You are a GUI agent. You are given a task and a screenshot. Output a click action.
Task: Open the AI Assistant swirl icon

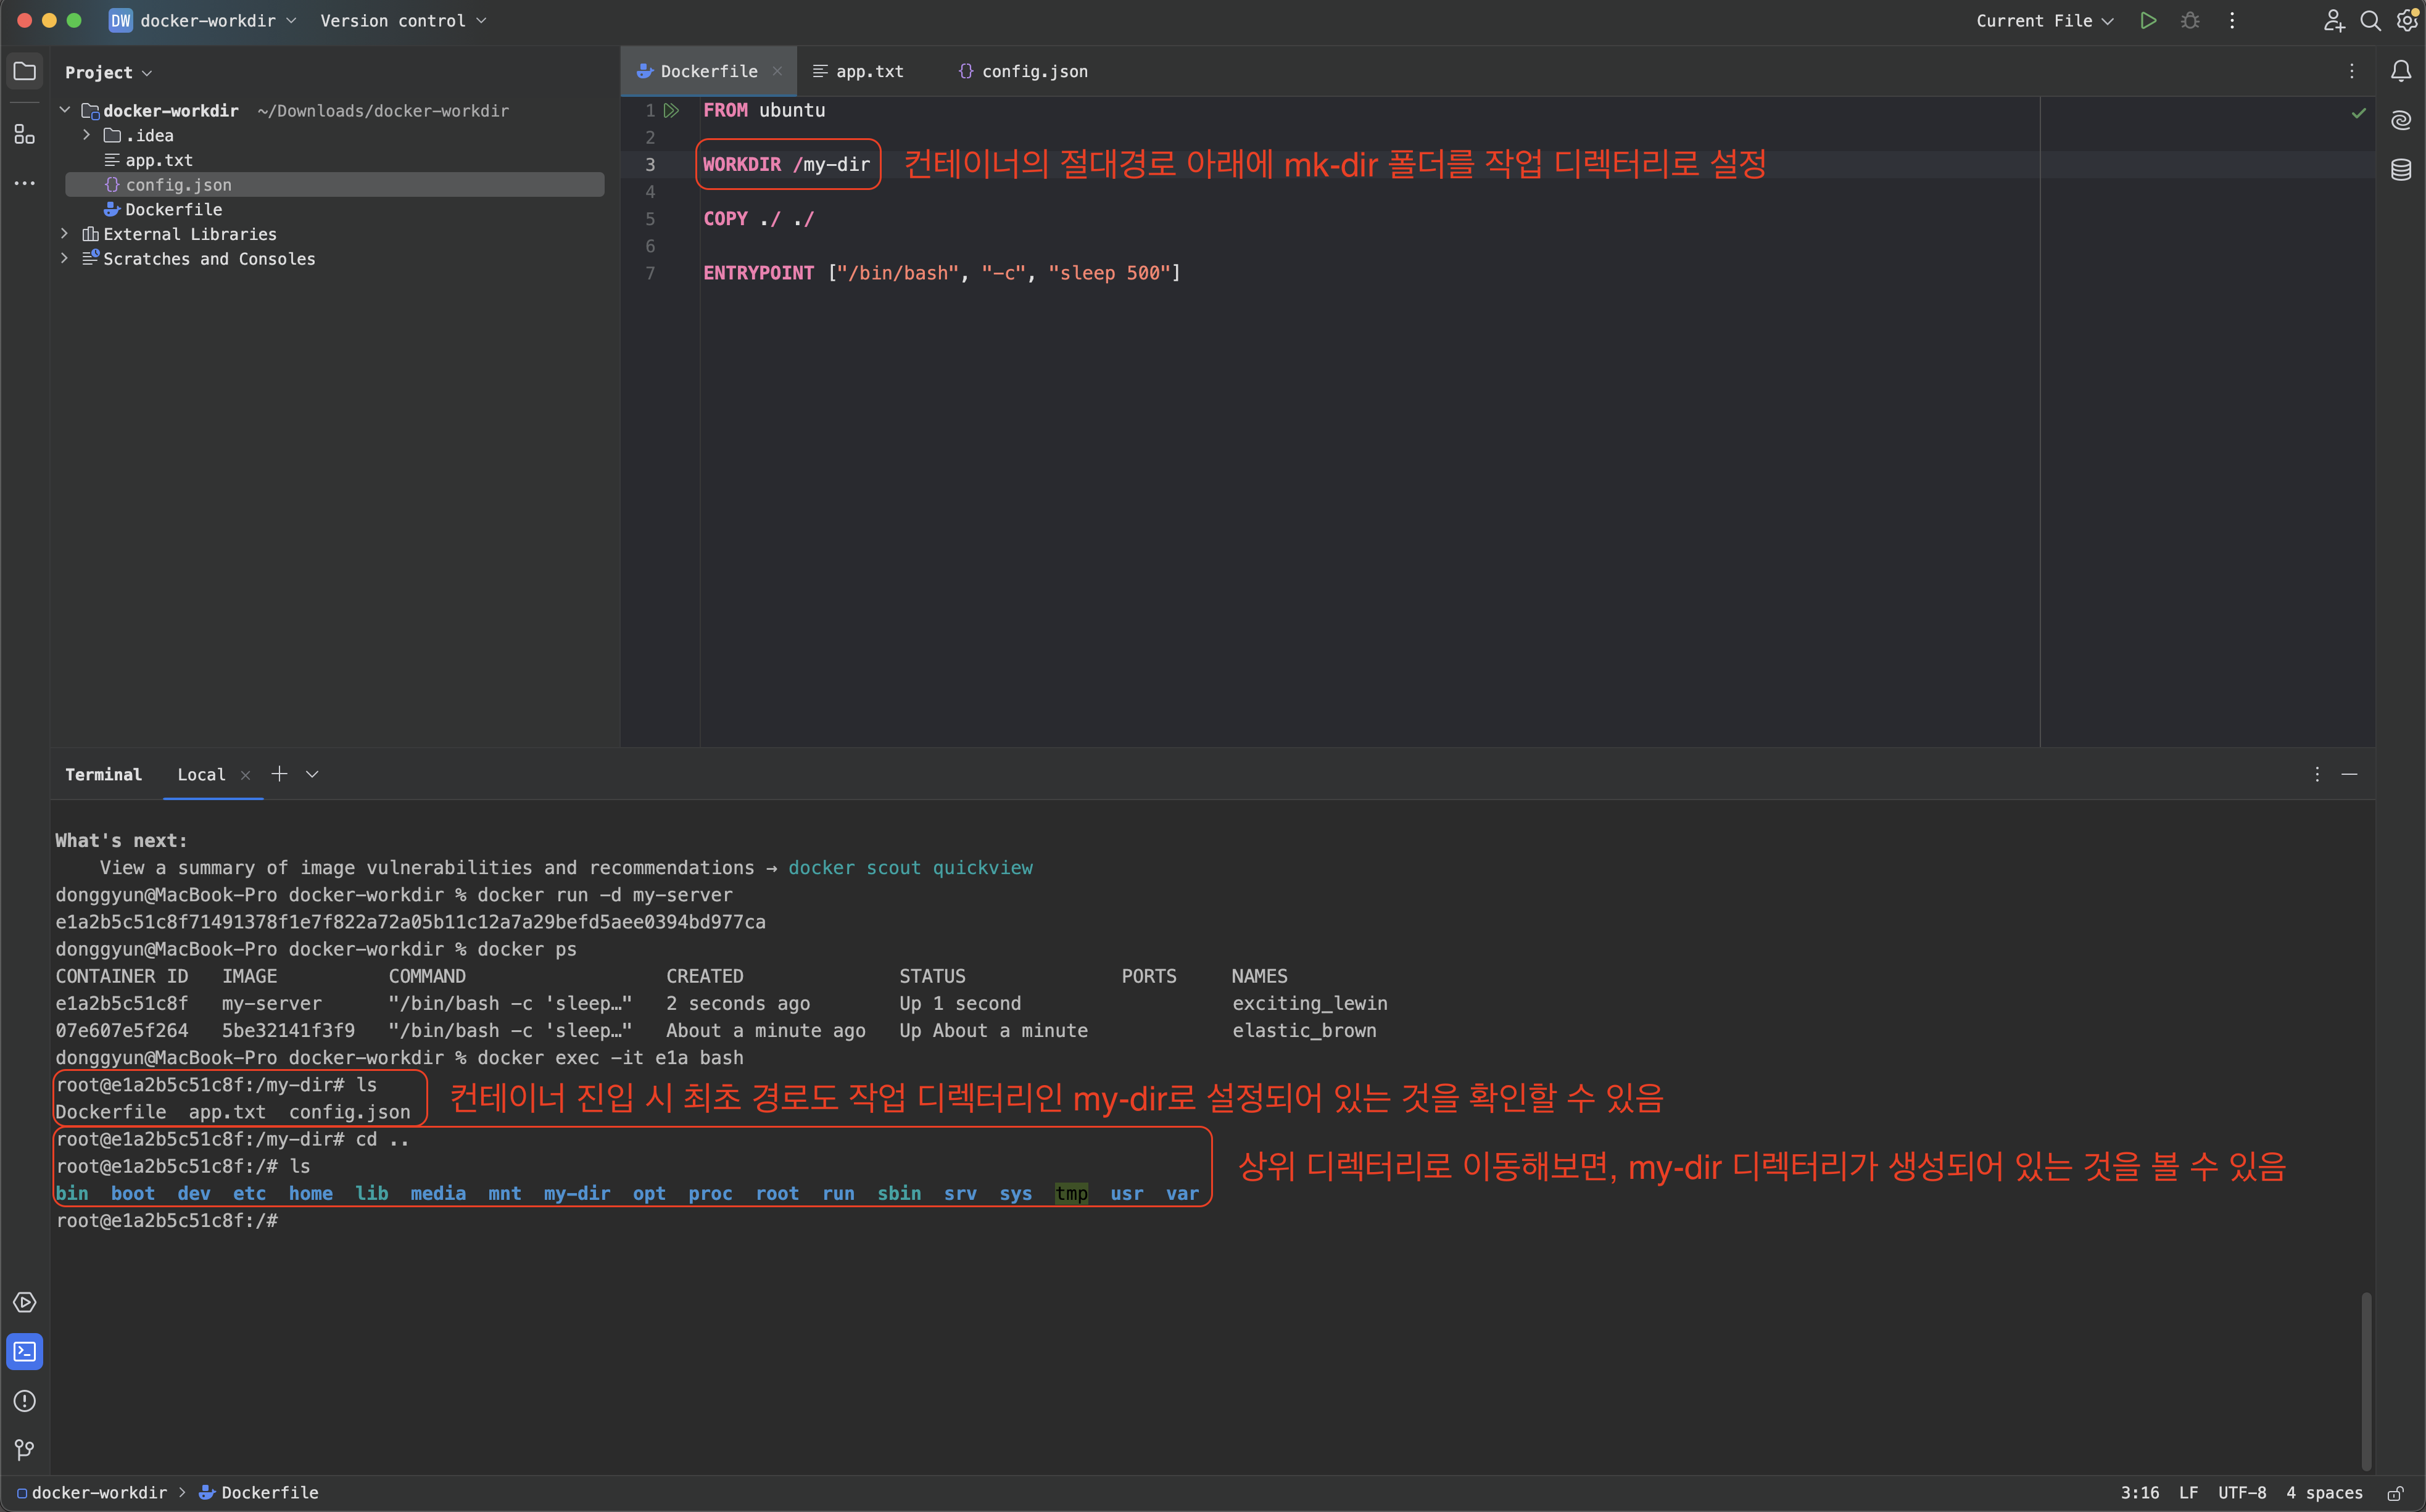coord(2401,120)
